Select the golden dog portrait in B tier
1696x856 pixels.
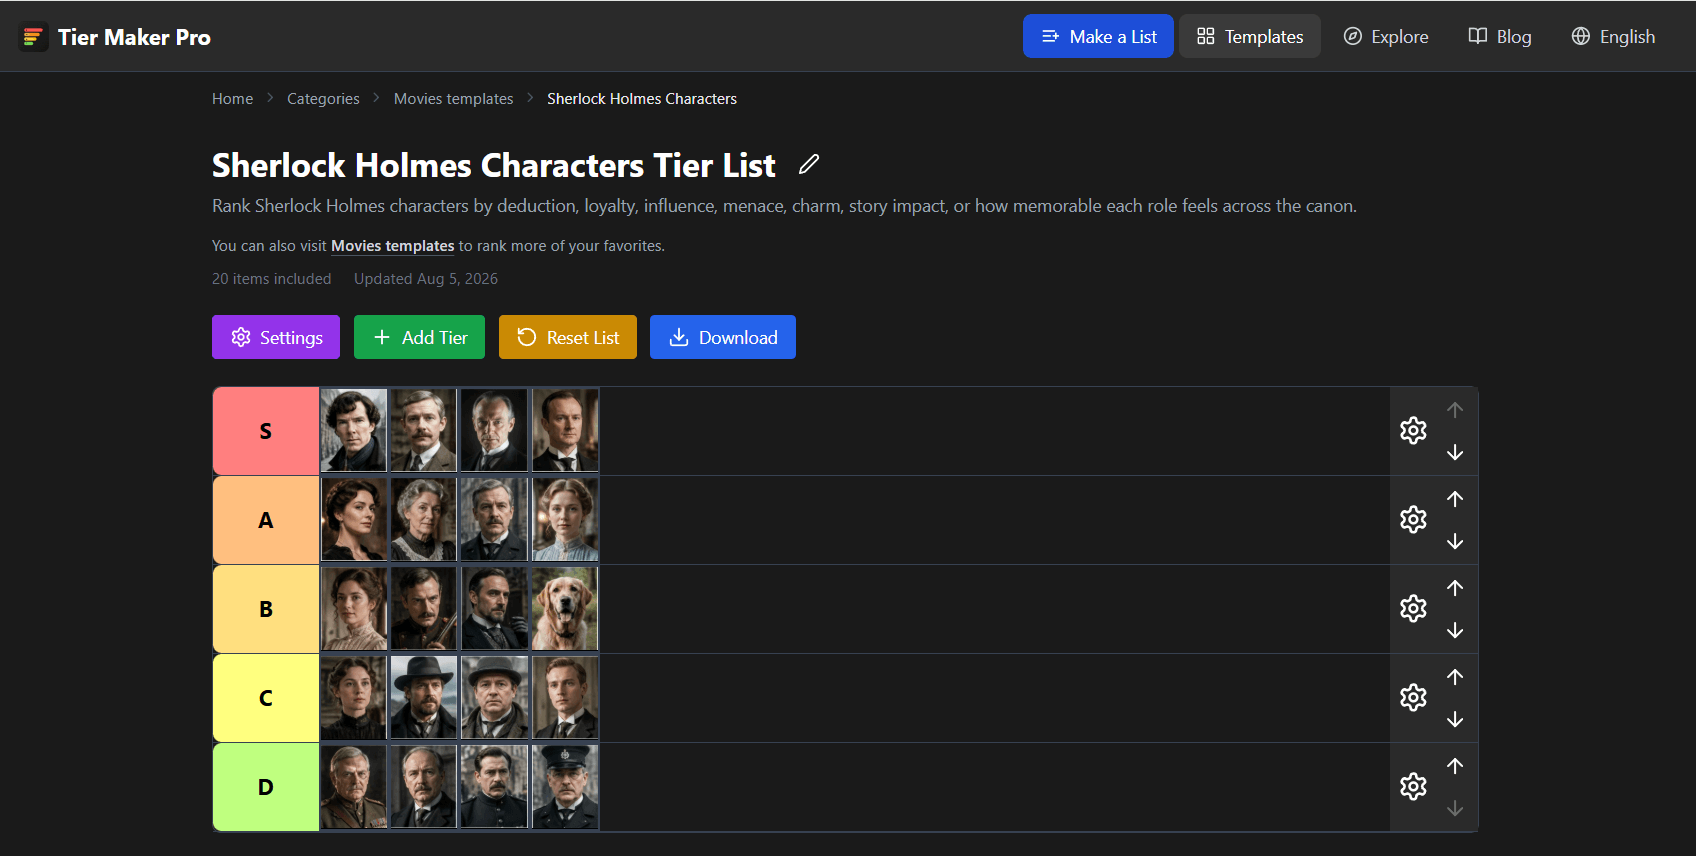pos(566,608)
